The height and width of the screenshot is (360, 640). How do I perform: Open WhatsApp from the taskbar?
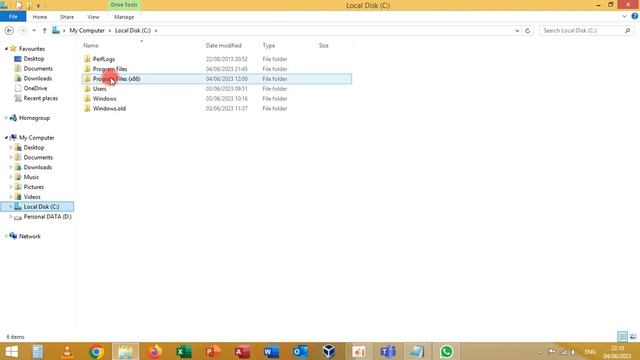[446, 351]
